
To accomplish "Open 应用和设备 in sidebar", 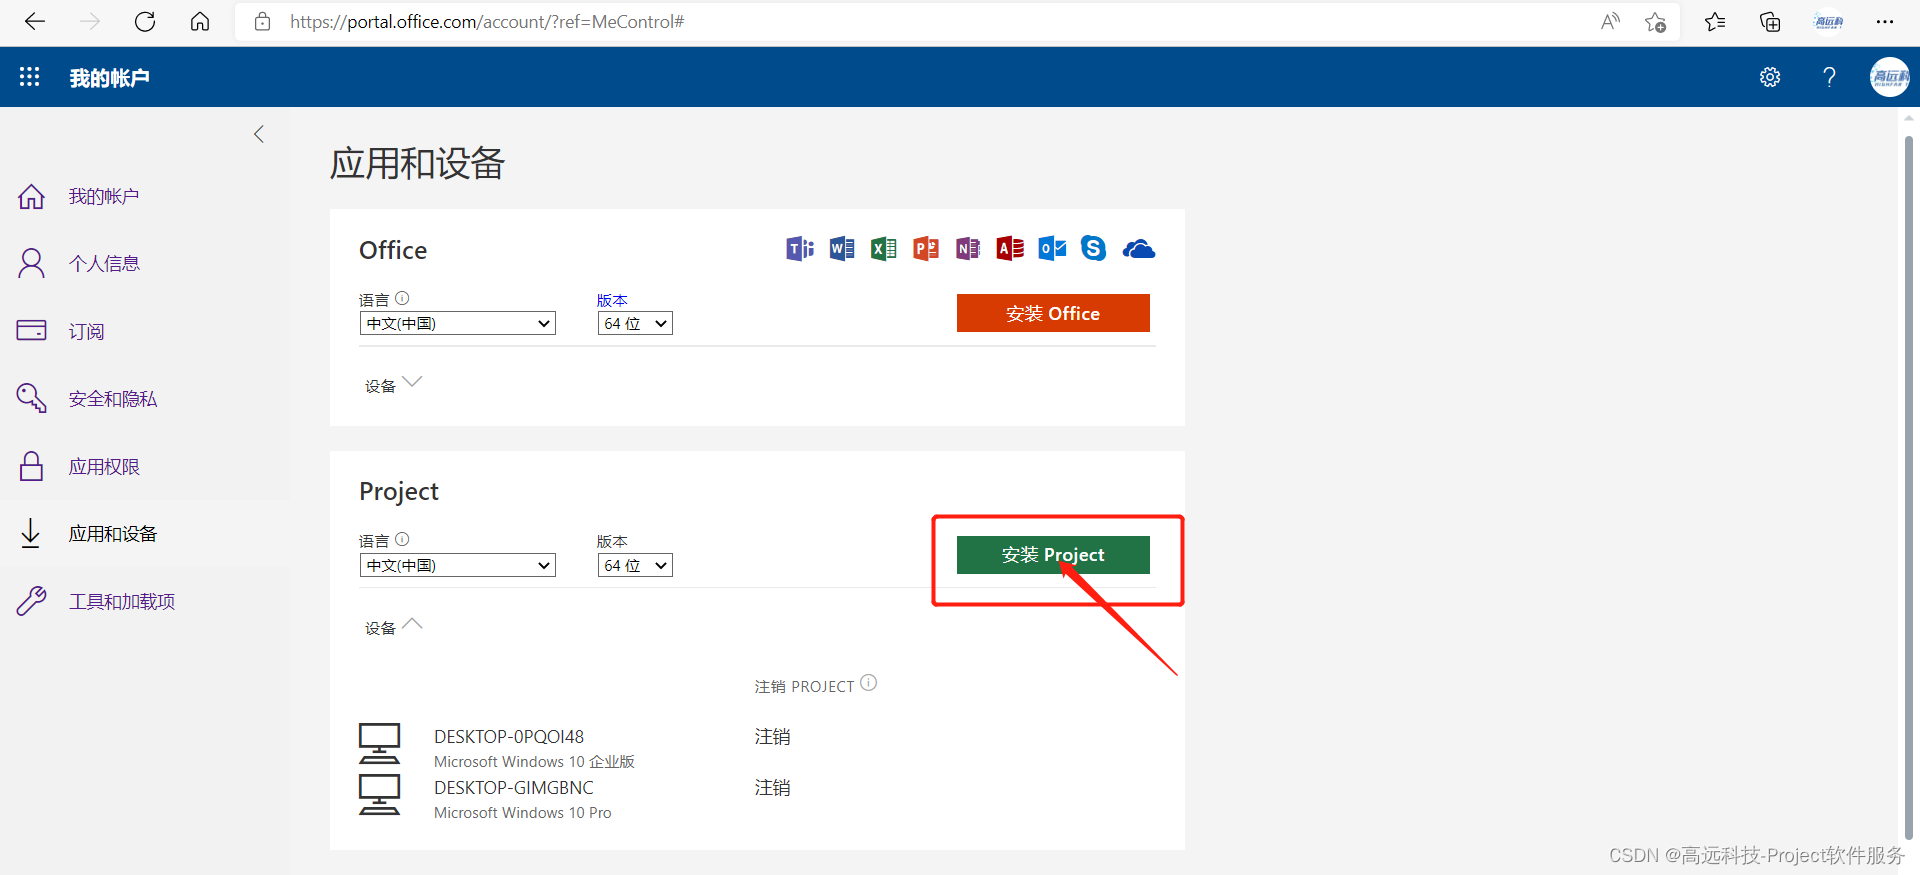I will pyautogui.click(x=113, y=534).
